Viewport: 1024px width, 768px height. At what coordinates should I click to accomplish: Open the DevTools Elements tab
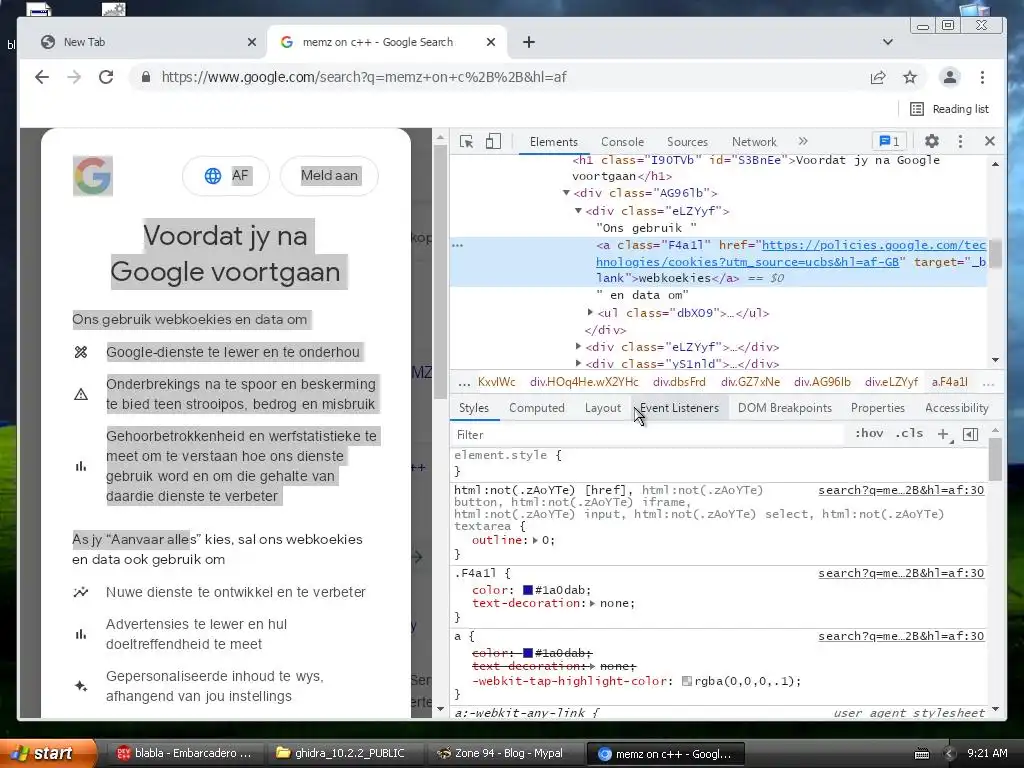click(553, 142)
